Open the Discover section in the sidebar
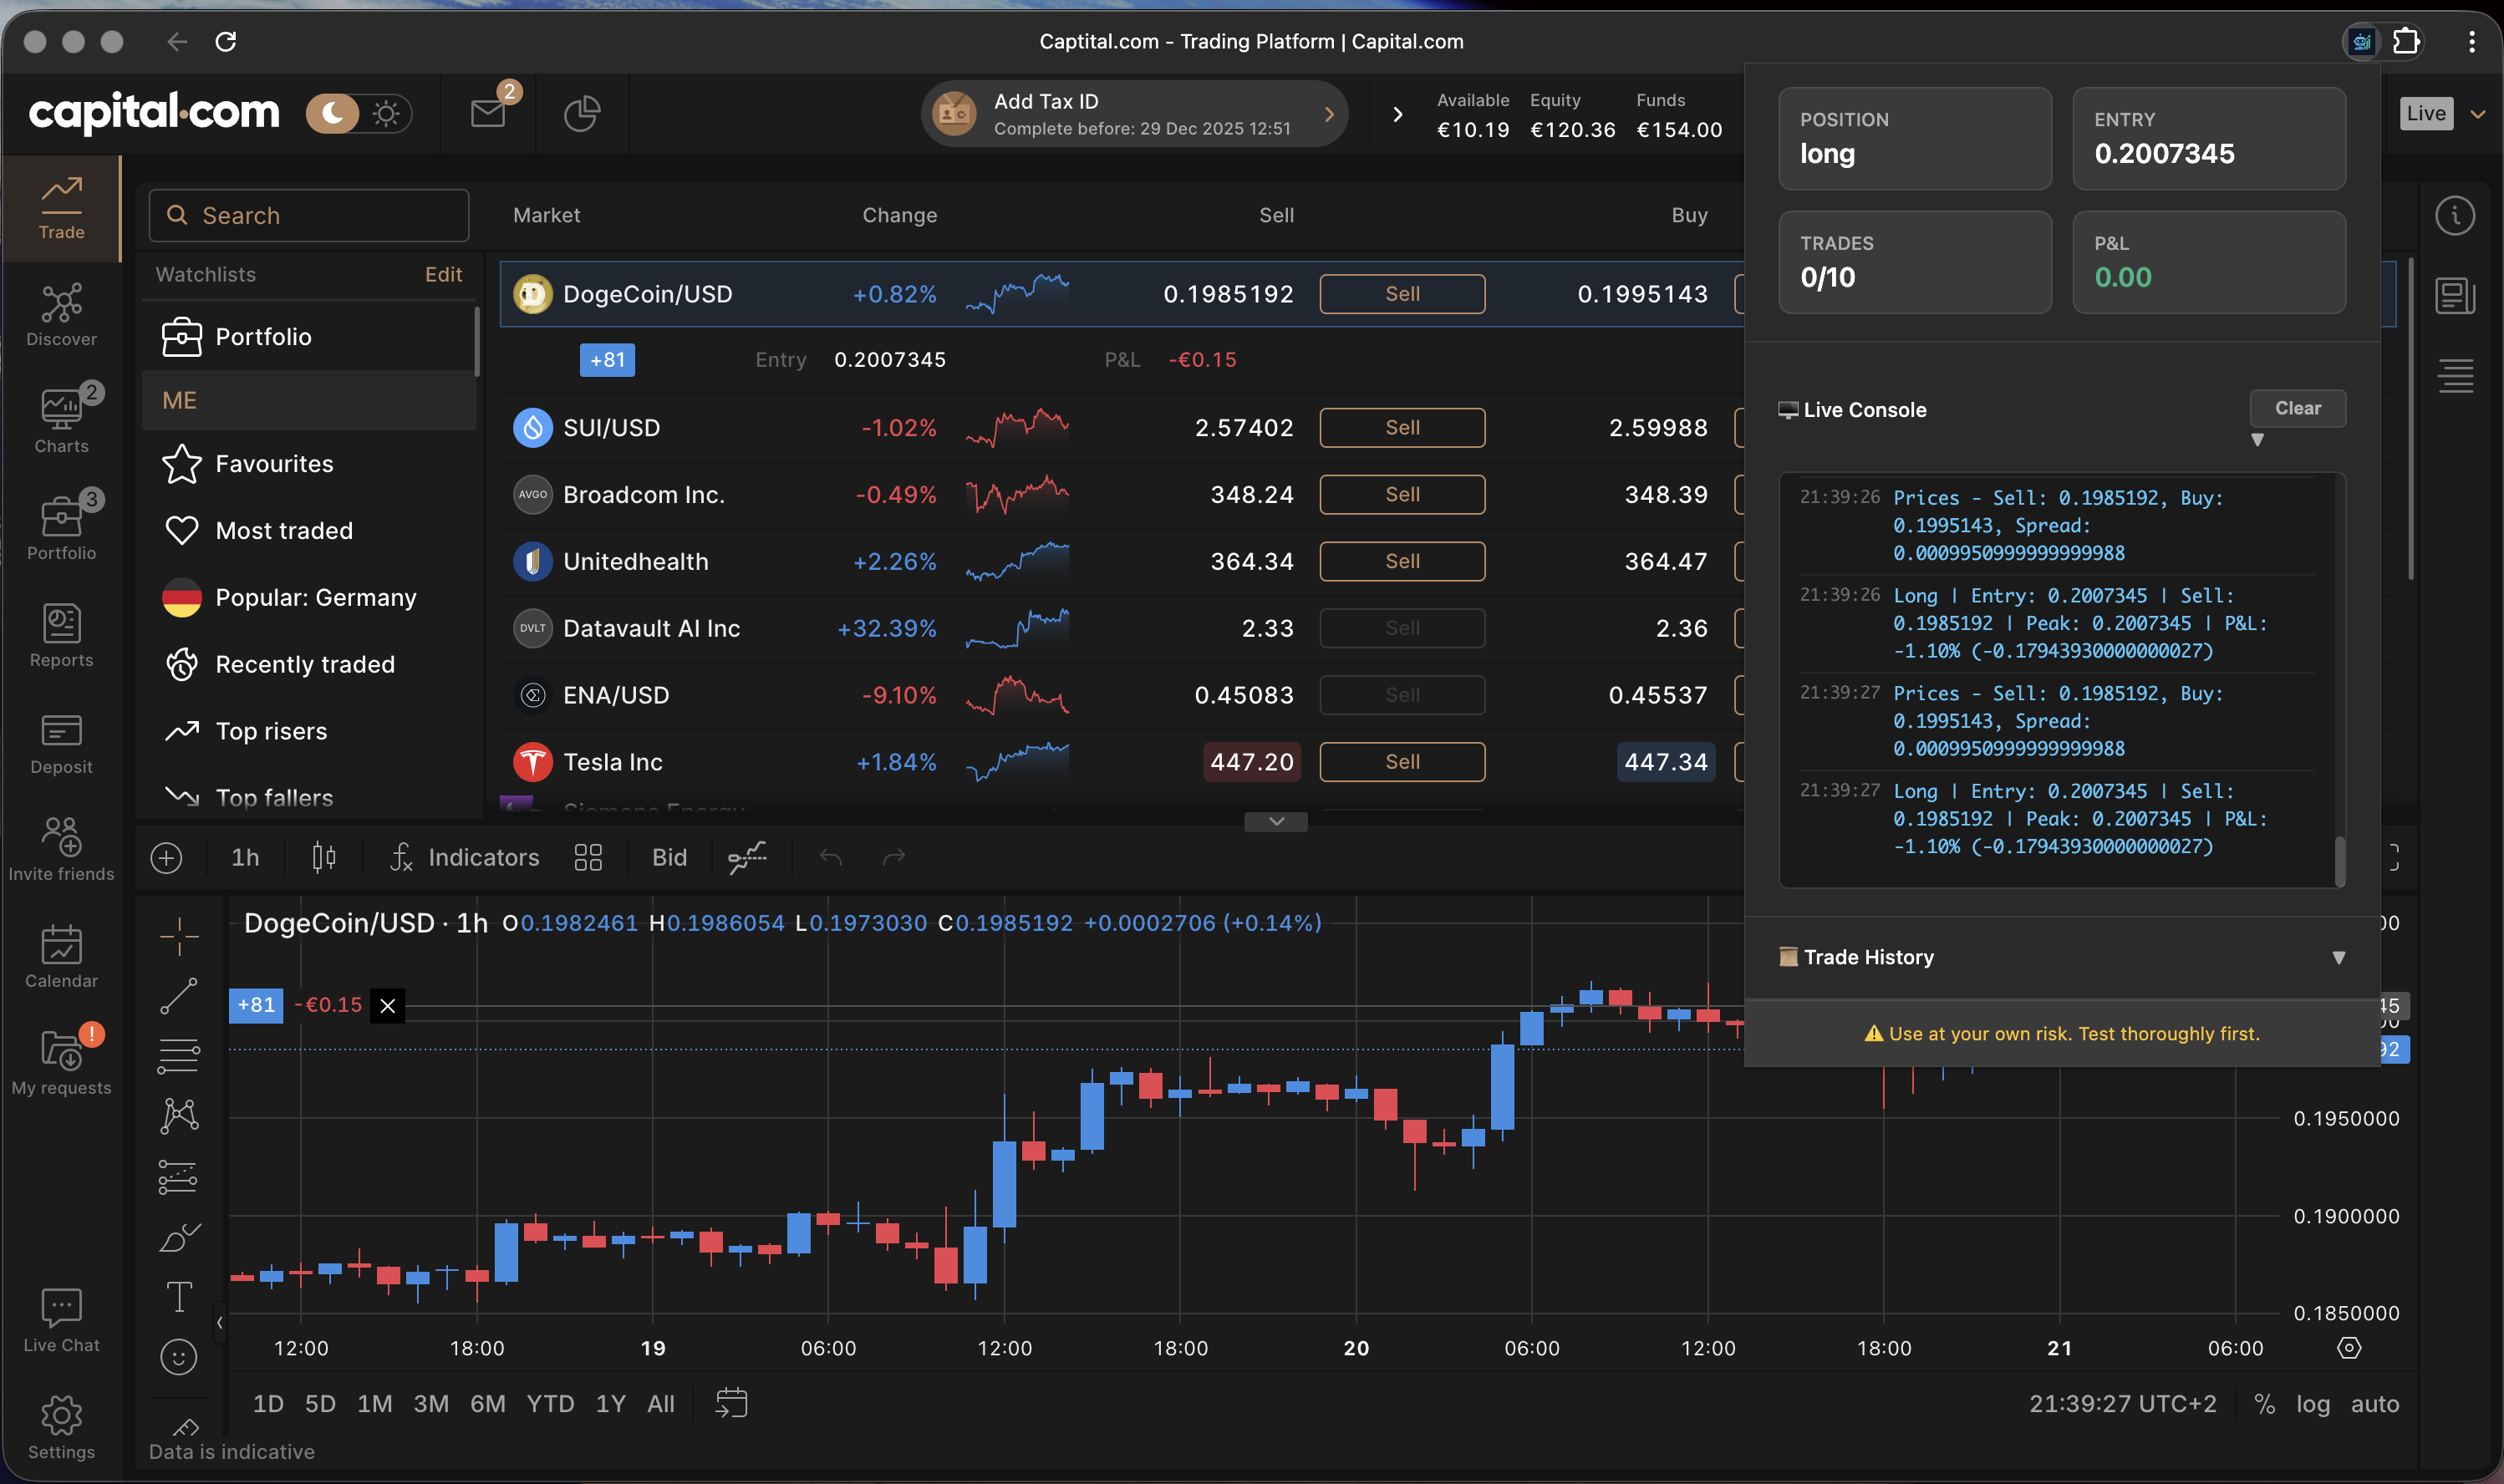This screenshot has width=2504, height=1484. pyautogui.click(x=61, y=313)
